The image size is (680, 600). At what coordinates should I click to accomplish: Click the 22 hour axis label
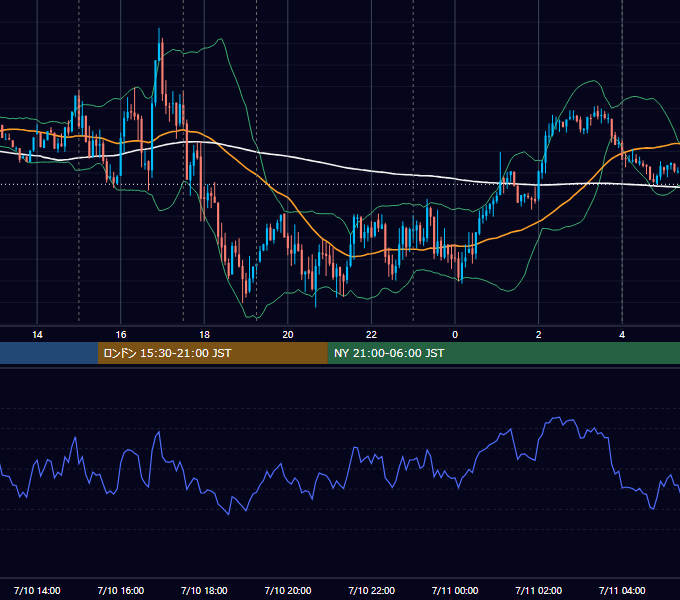pyautogui.click(x=371, y=335)
